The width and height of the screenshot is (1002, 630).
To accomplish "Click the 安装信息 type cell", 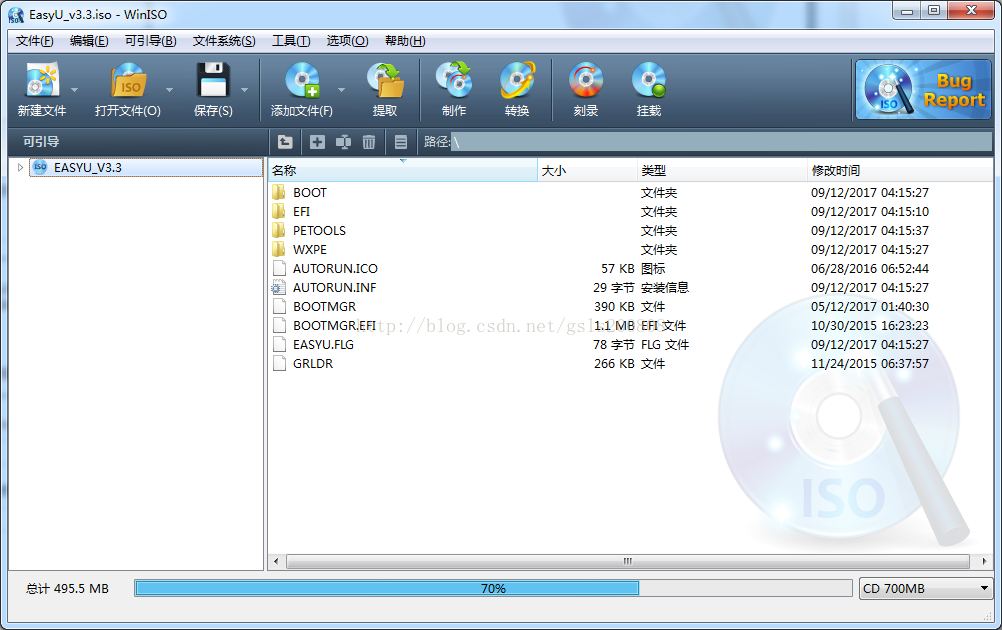I will (665, 288).
